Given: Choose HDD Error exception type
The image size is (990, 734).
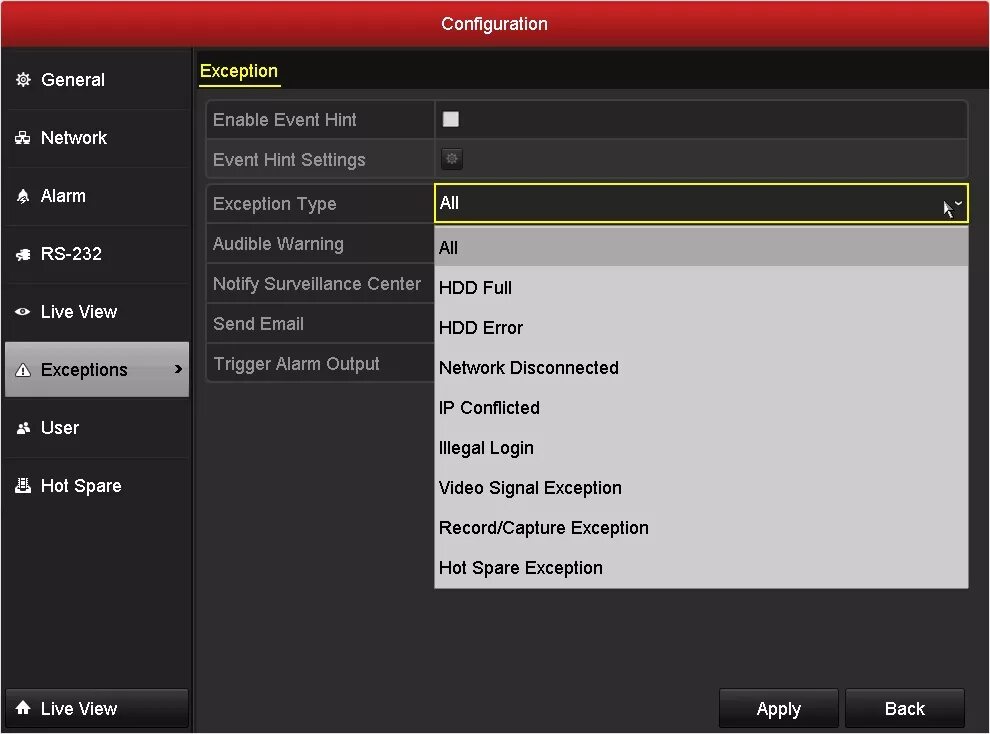Looking at the screenshot, I should 701,328.
